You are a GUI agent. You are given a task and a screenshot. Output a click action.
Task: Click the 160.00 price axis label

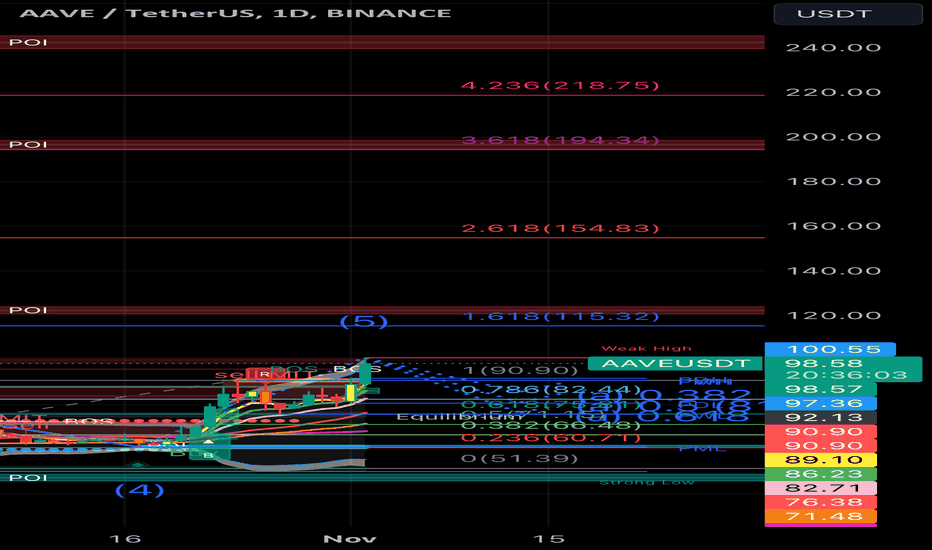tap(833, 226)
